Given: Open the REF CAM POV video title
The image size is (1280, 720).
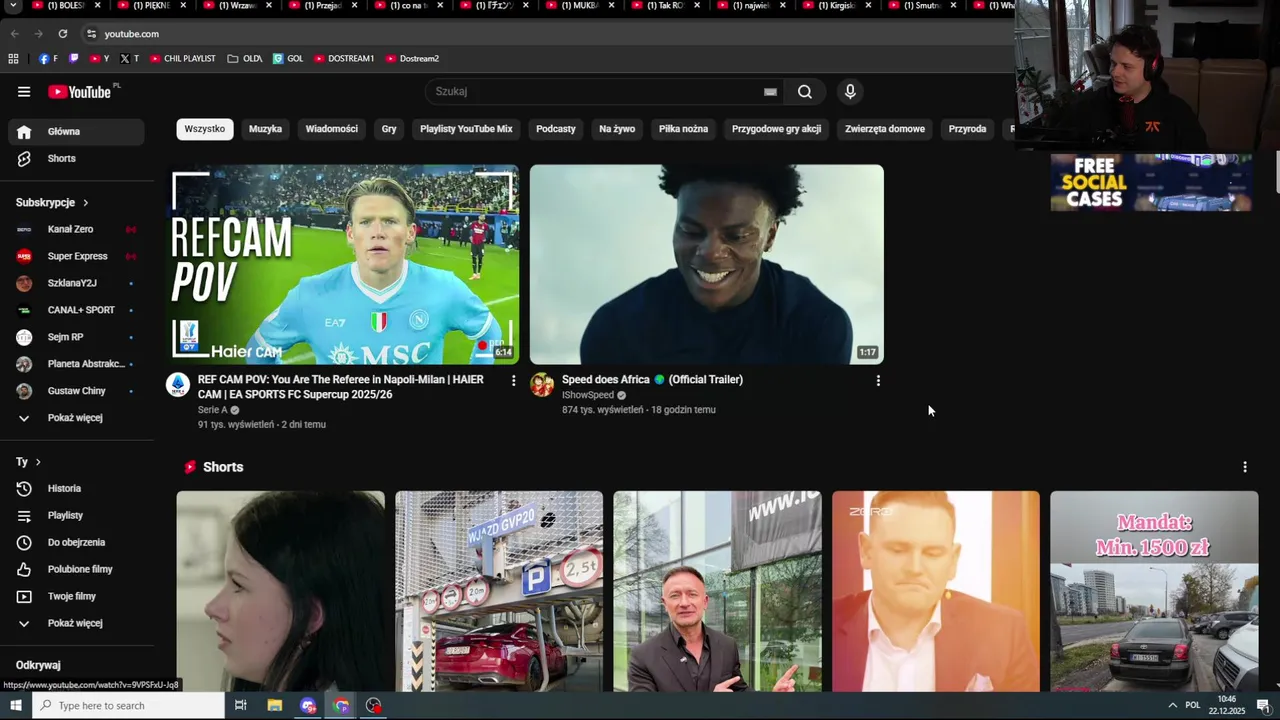Looking at the screenshot, I should 341,388.
